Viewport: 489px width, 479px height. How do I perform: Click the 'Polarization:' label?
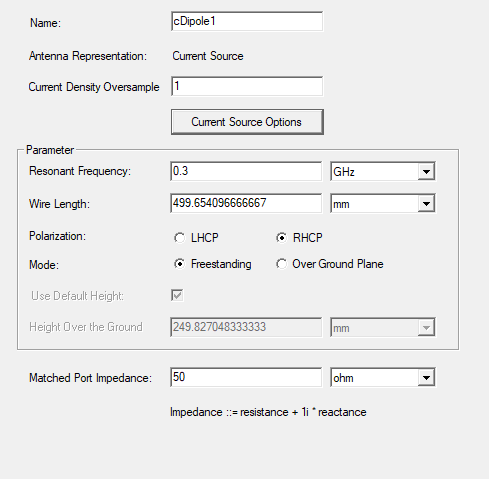(57, 236)
